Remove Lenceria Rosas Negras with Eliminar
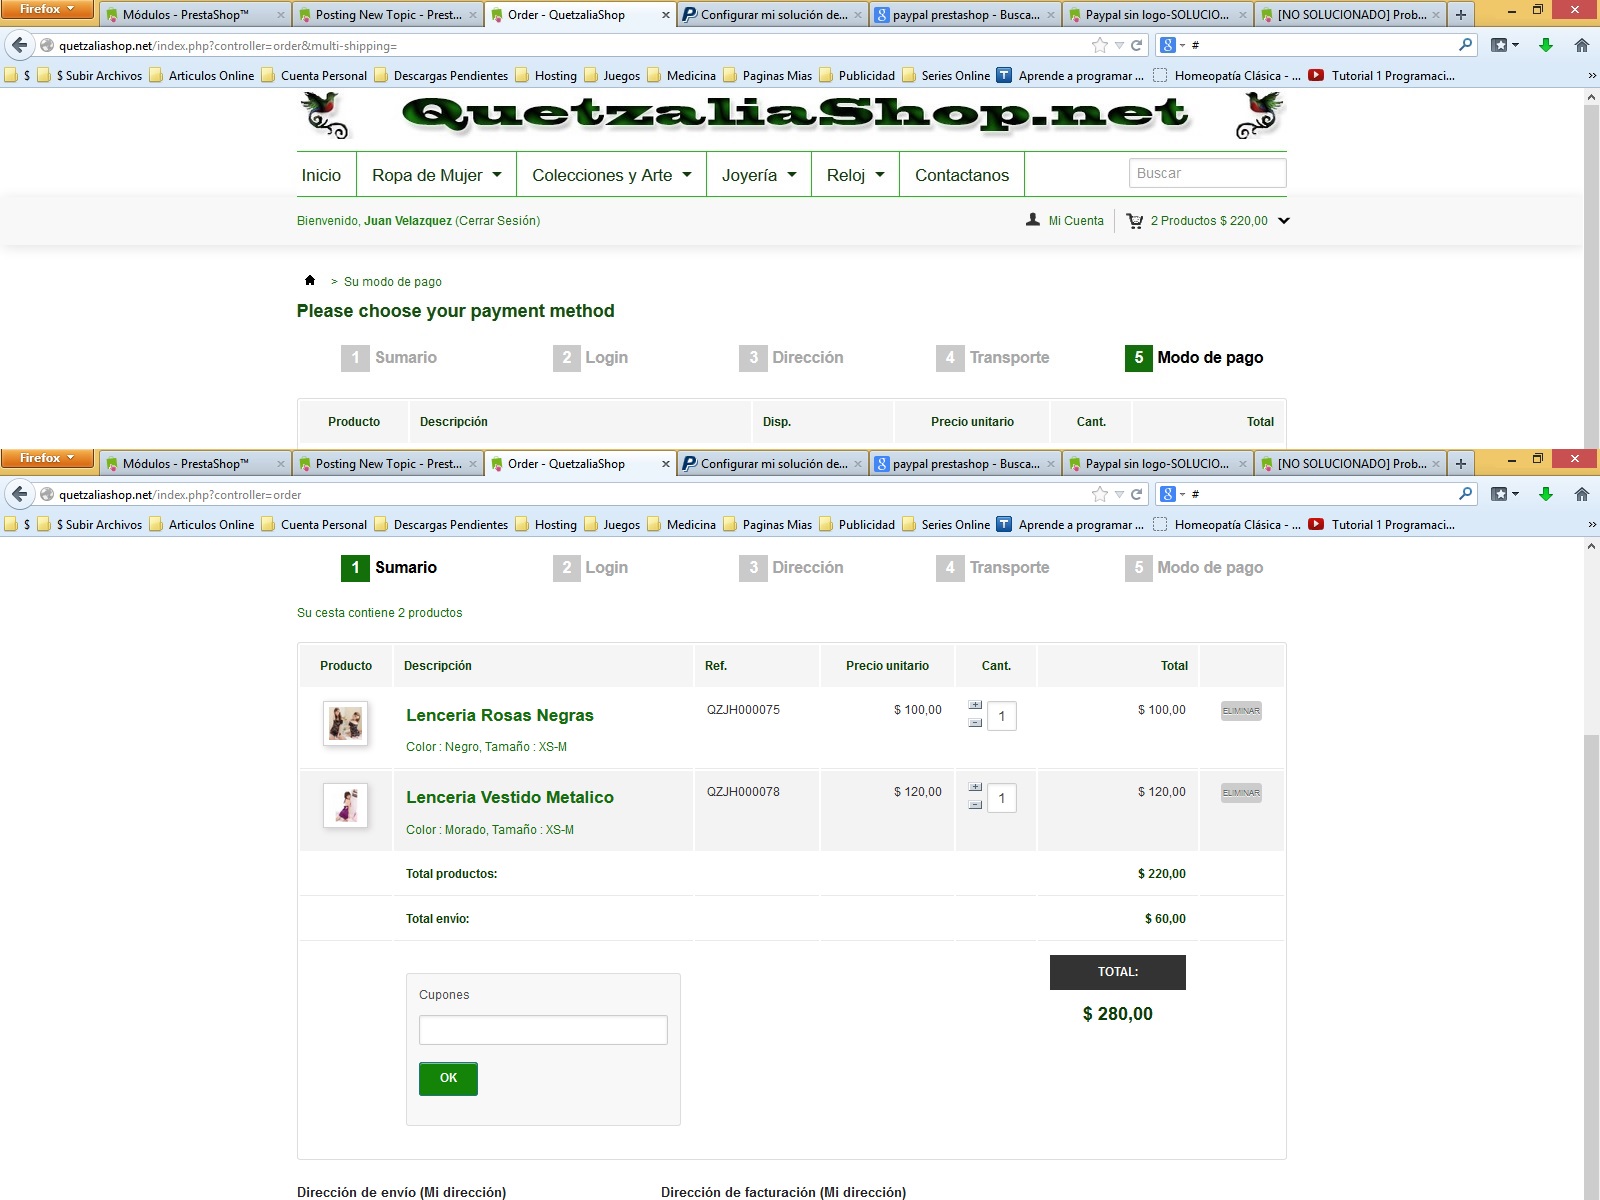 (x=1241, y=711)
